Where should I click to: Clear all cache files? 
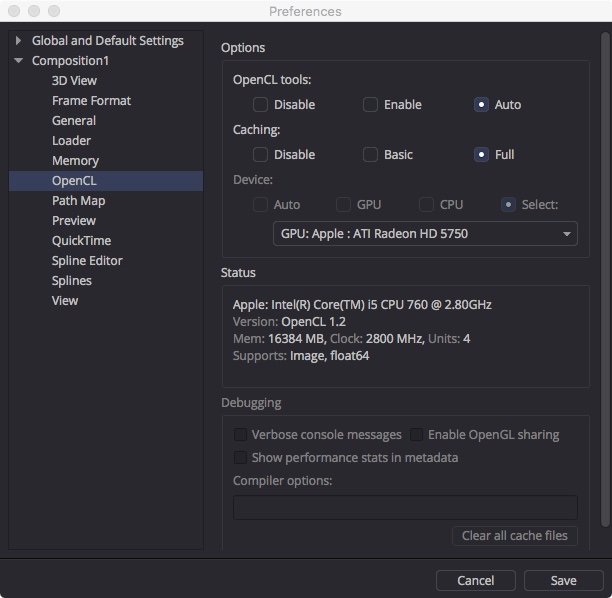[514, 536]
